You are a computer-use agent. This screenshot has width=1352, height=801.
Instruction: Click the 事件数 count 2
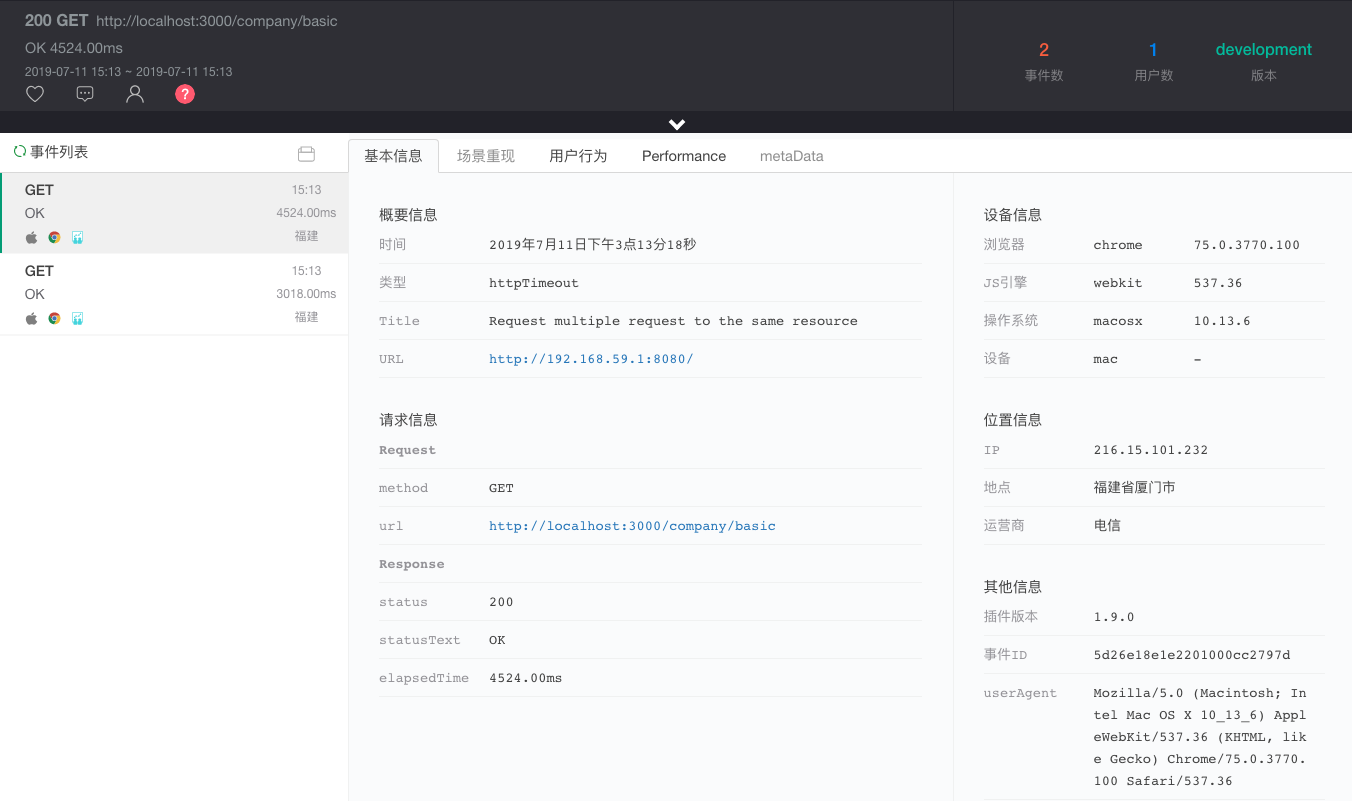pyautogui.click(x=1044, y=50)
